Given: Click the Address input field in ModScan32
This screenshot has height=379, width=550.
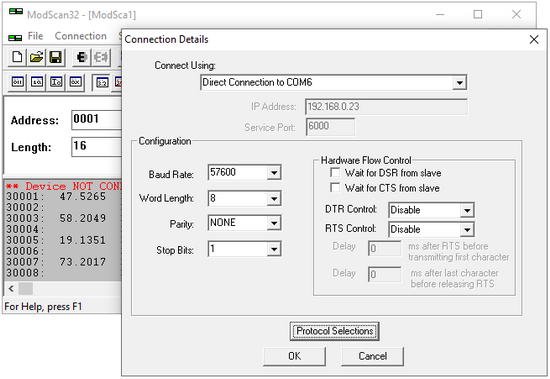Looking at the screenshot, I should [x=96, y=120].
